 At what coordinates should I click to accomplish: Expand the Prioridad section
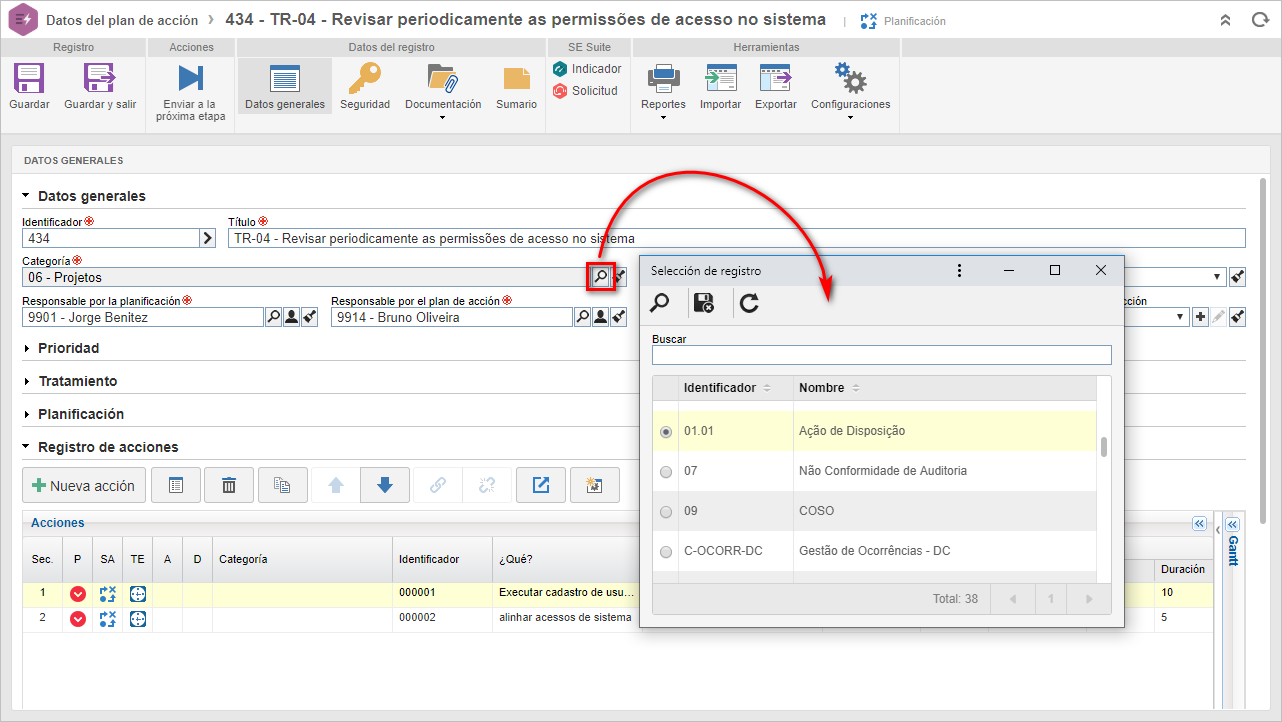pos(26,348)
